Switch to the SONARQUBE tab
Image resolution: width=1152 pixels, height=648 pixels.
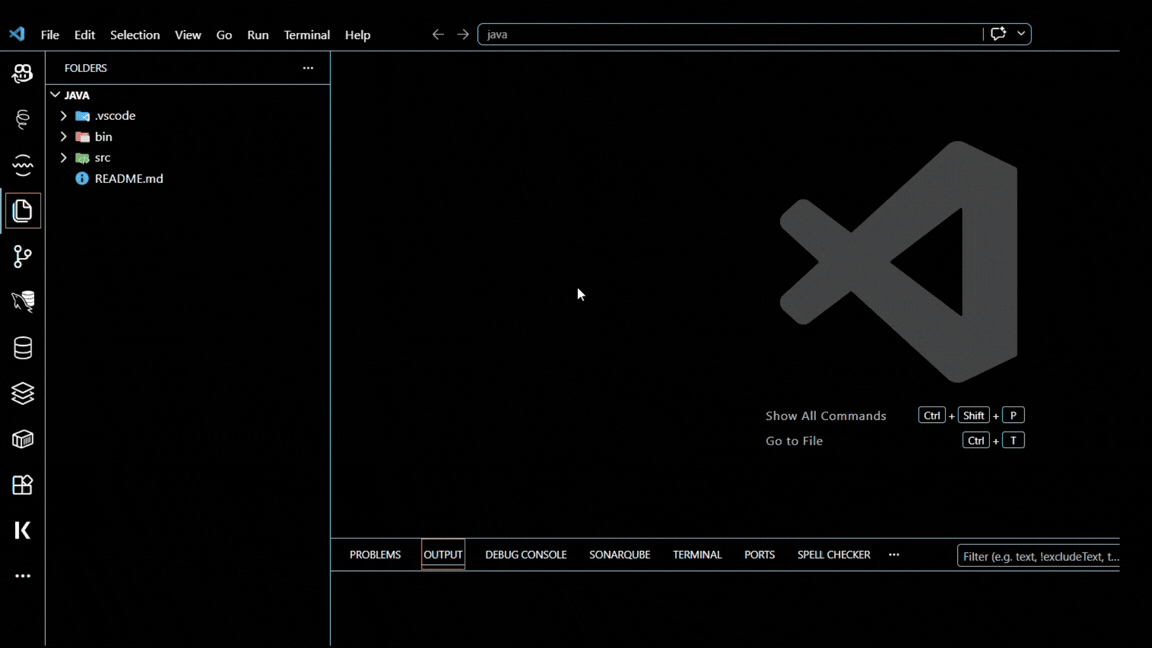[619, 555]
